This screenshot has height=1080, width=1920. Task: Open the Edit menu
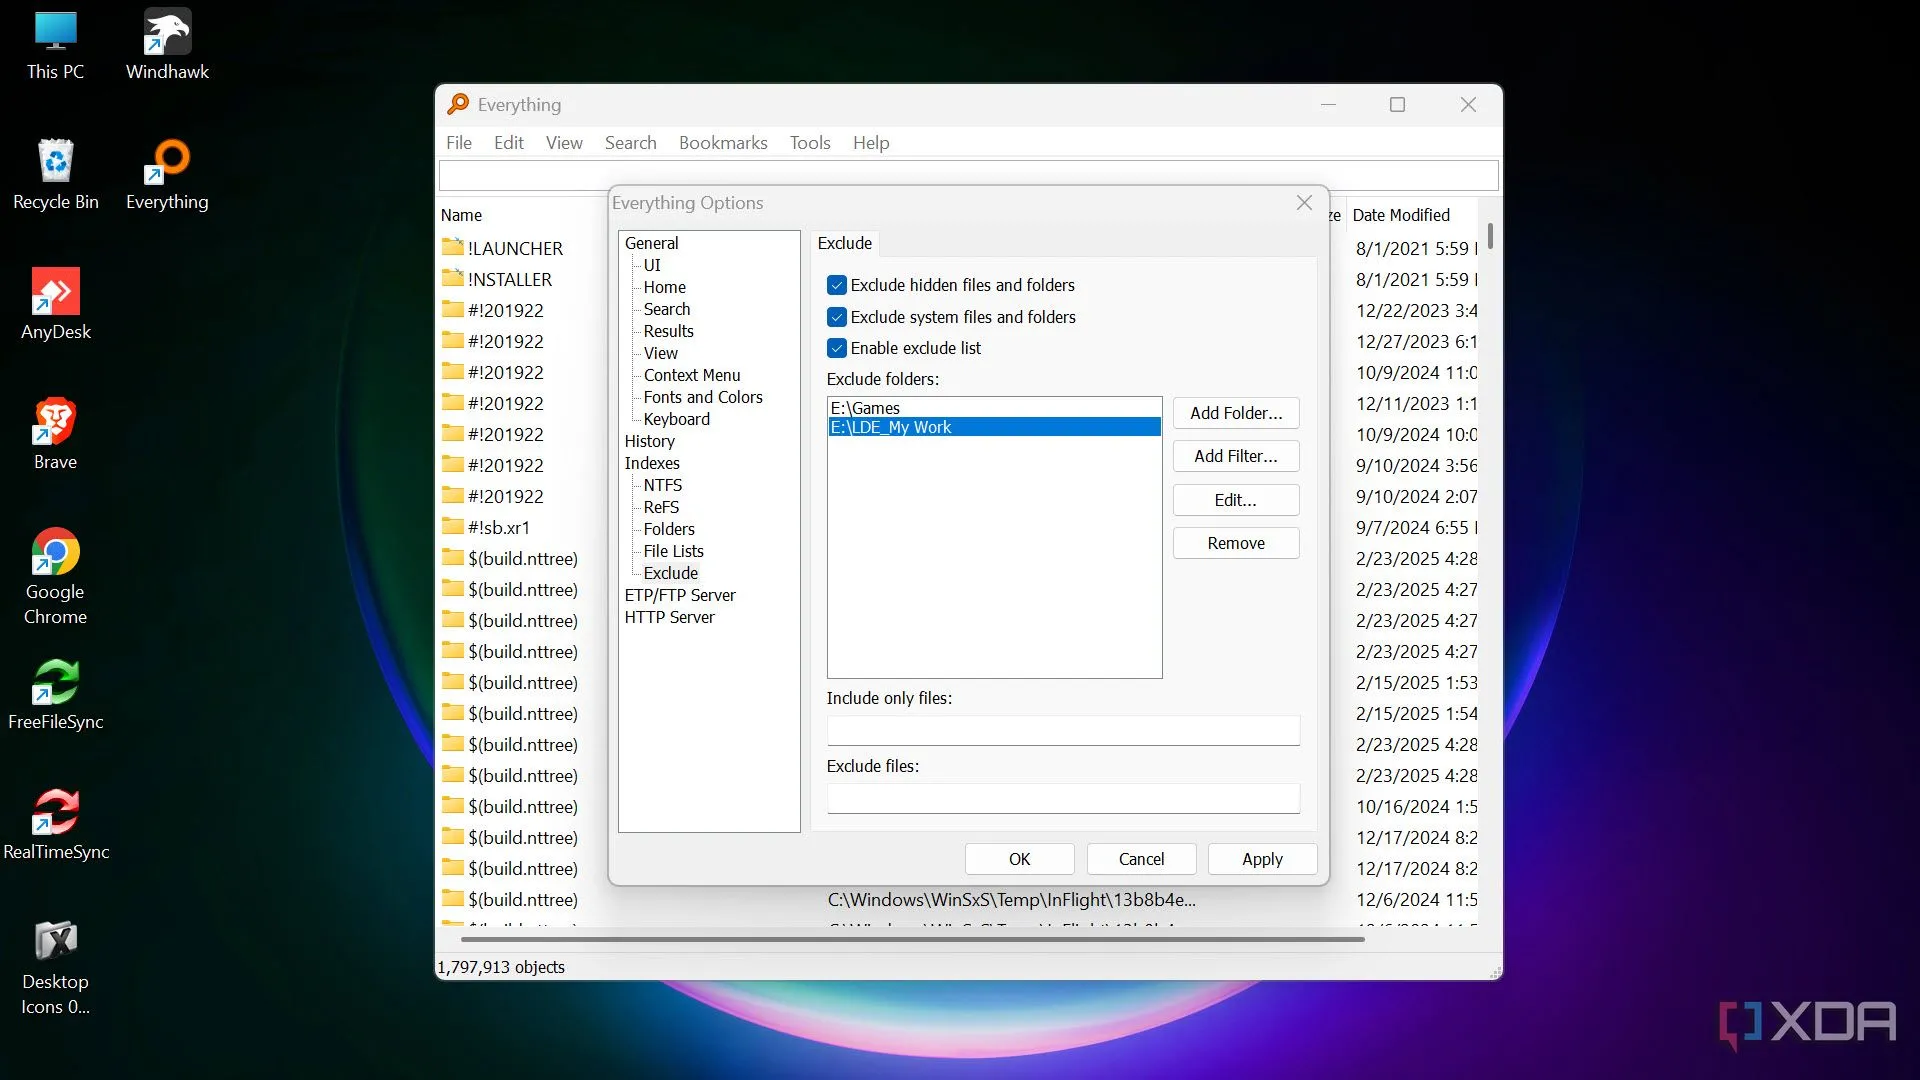click(508, 143)
